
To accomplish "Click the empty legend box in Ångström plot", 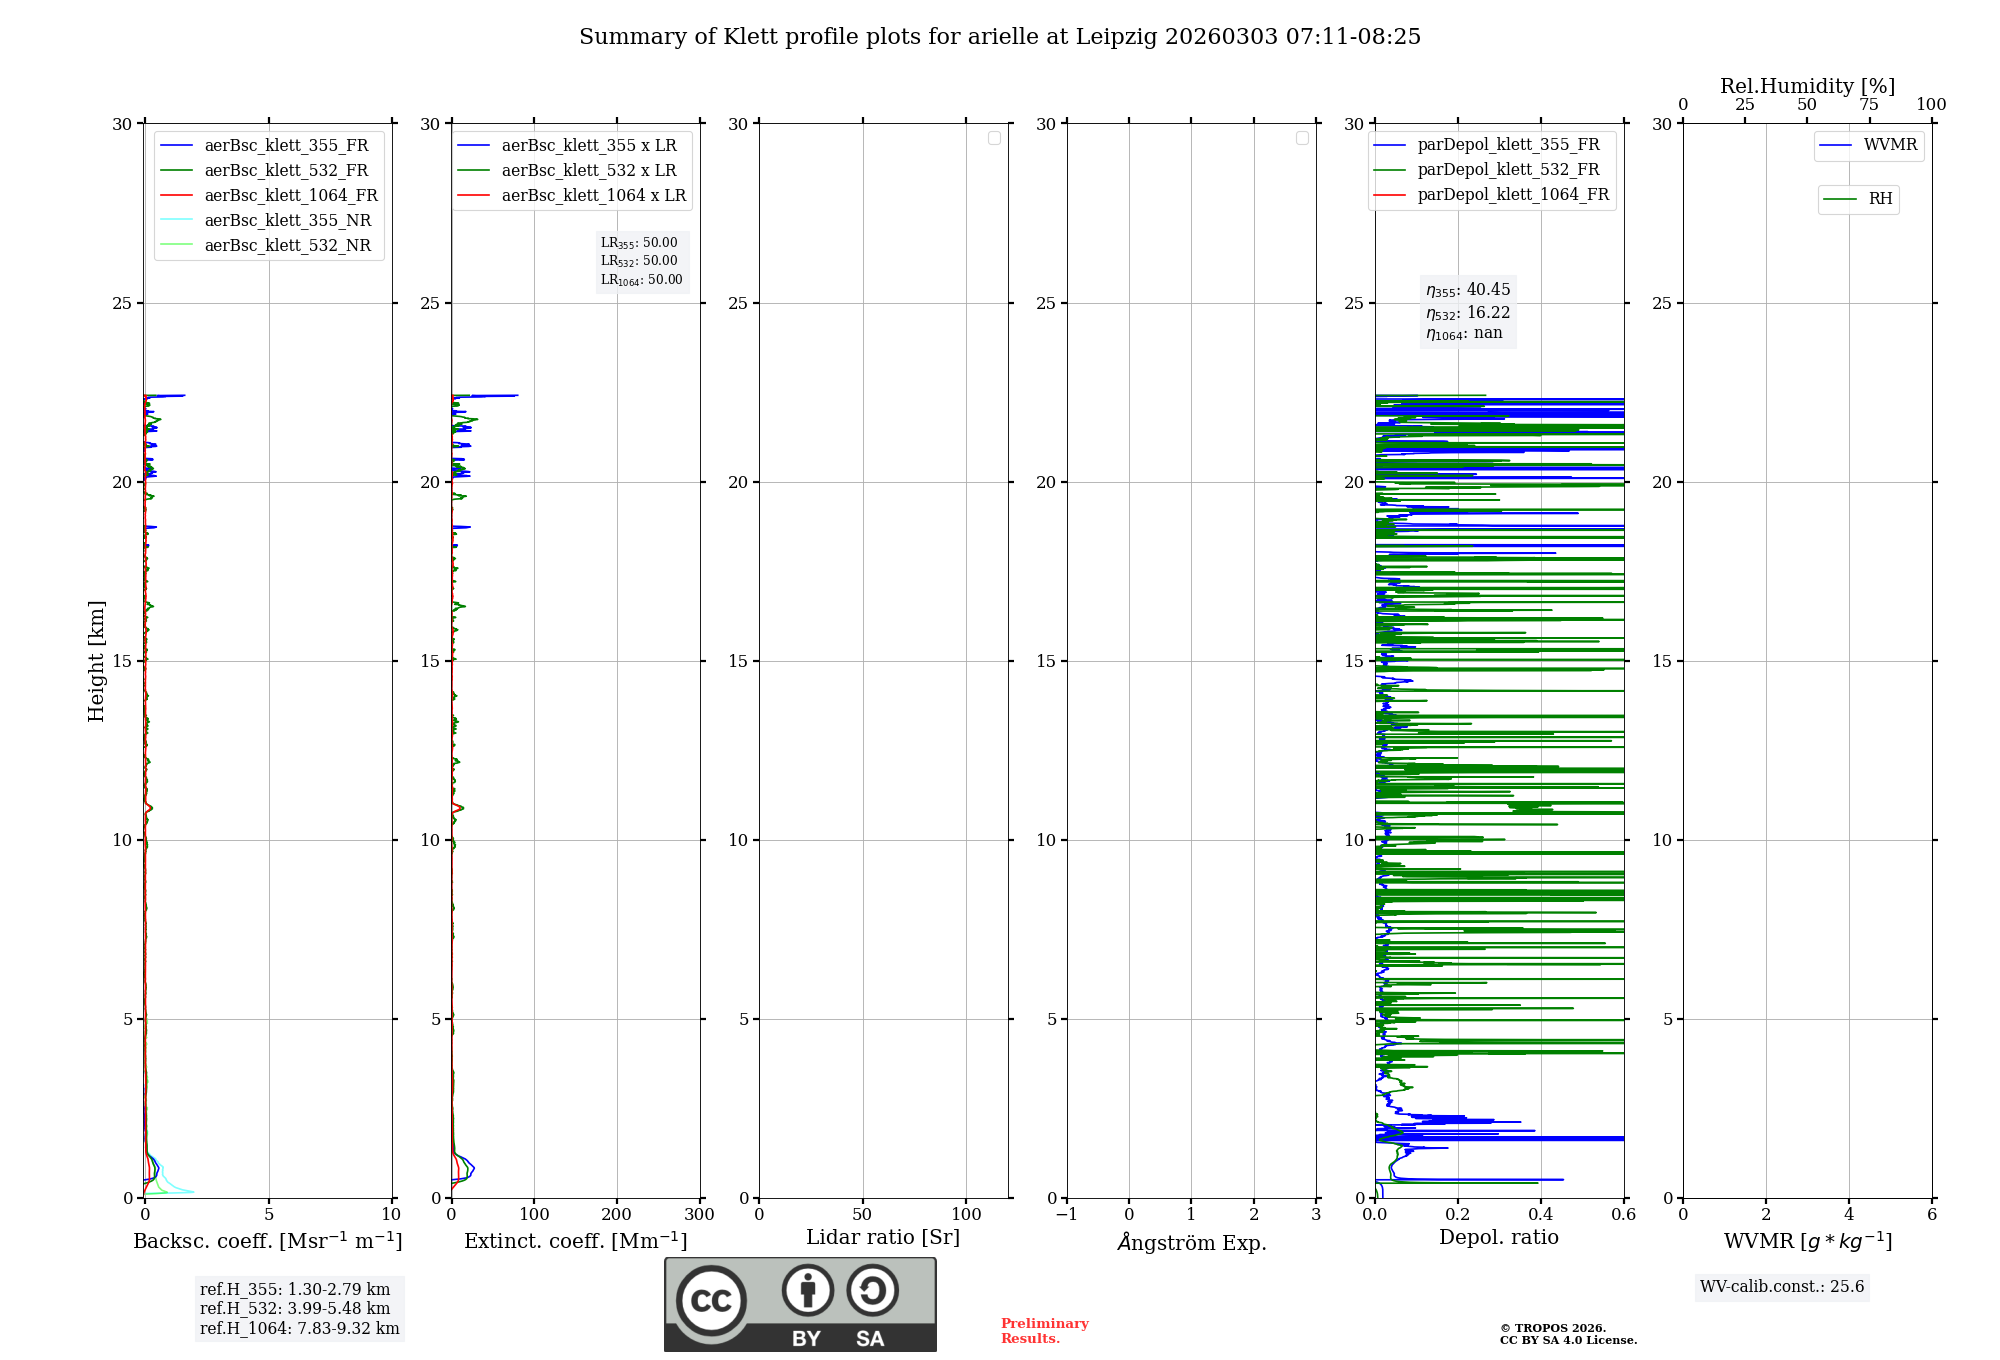I will [x=1302, y=138].
